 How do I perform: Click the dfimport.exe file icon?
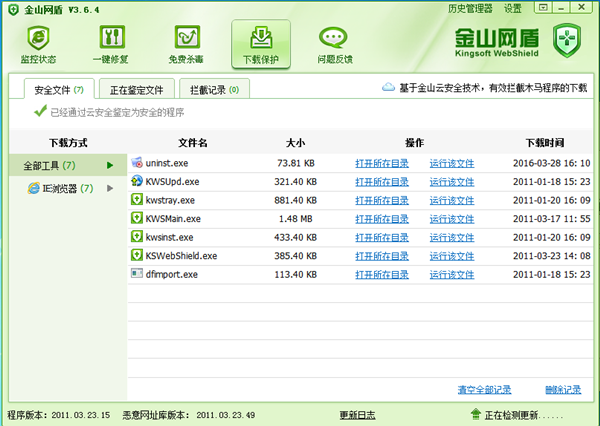(x=138, y=273)
